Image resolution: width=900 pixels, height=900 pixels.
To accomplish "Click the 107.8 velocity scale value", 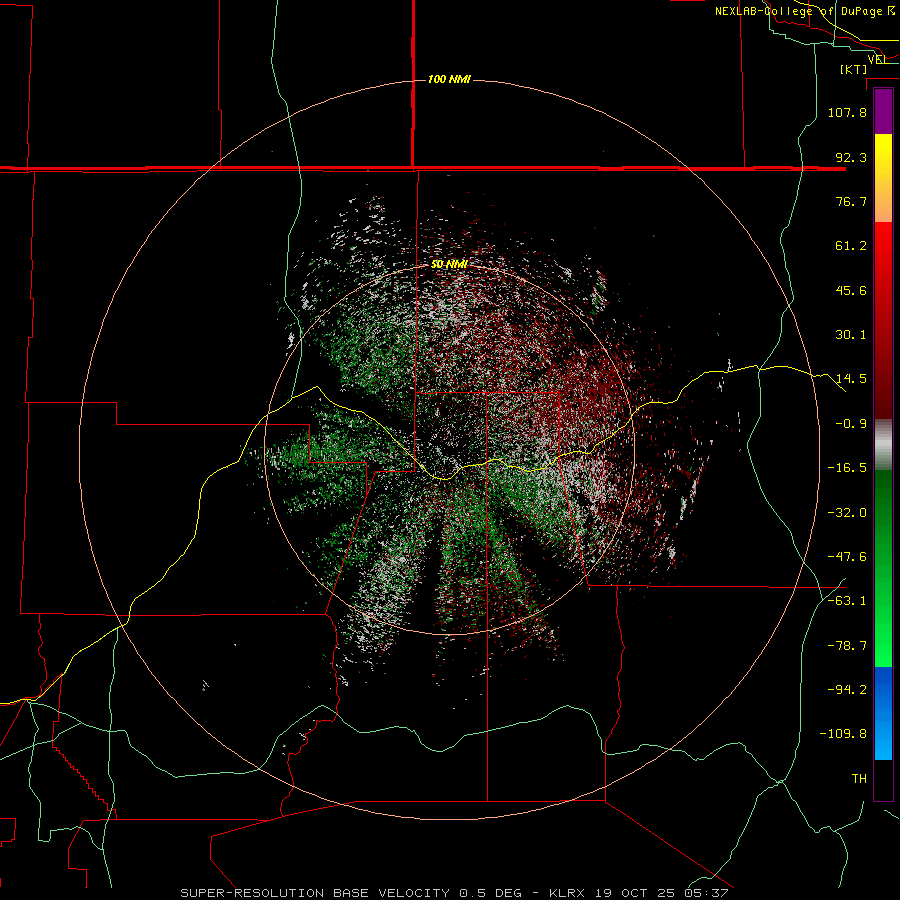I will coord(847,112).
